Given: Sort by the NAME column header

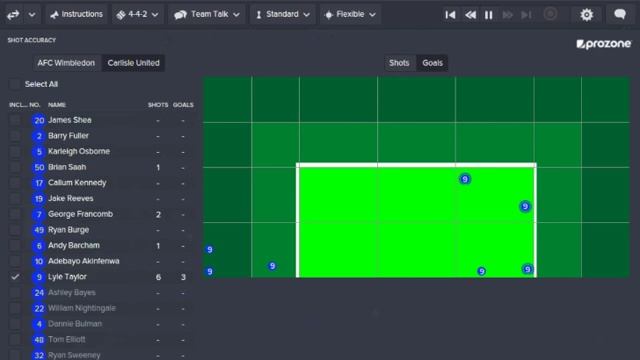Looking at the screenshot, I should [x=57, y=105].
